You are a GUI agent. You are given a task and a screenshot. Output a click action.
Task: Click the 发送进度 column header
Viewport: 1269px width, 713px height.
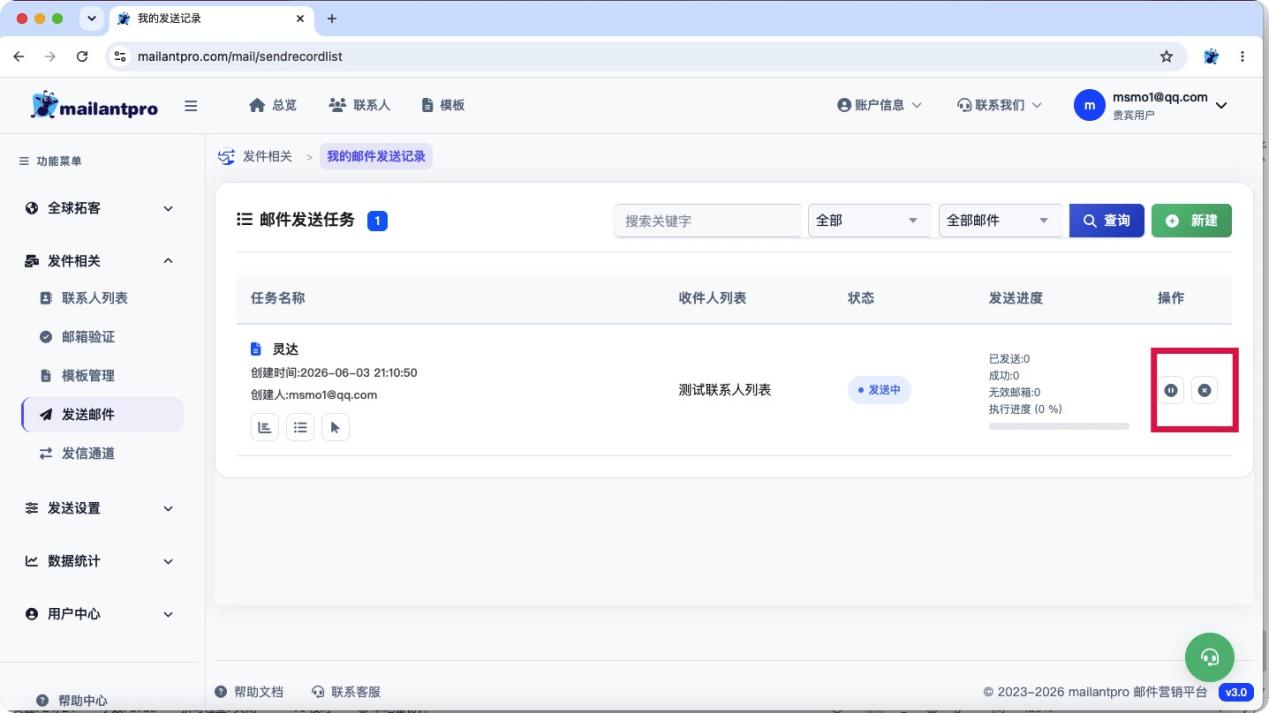point(1016,298)
